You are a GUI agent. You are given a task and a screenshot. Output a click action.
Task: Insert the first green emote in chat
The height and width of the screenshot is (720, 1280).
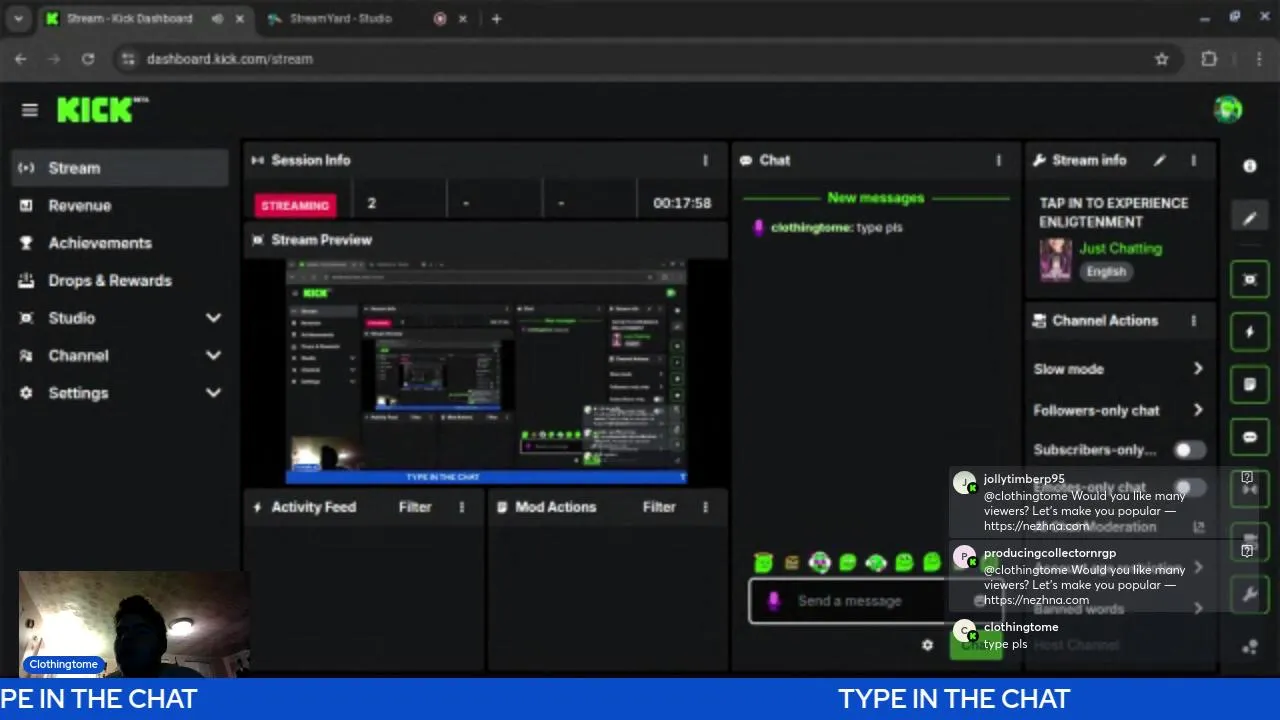click(764, 563)
